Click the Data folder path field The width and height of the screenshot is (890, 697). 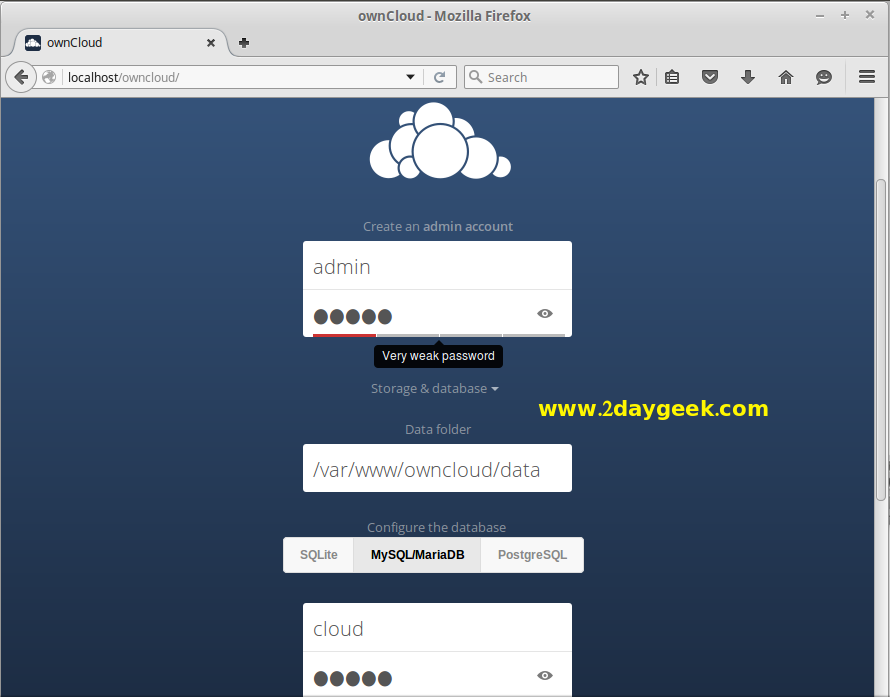[437, 468]
